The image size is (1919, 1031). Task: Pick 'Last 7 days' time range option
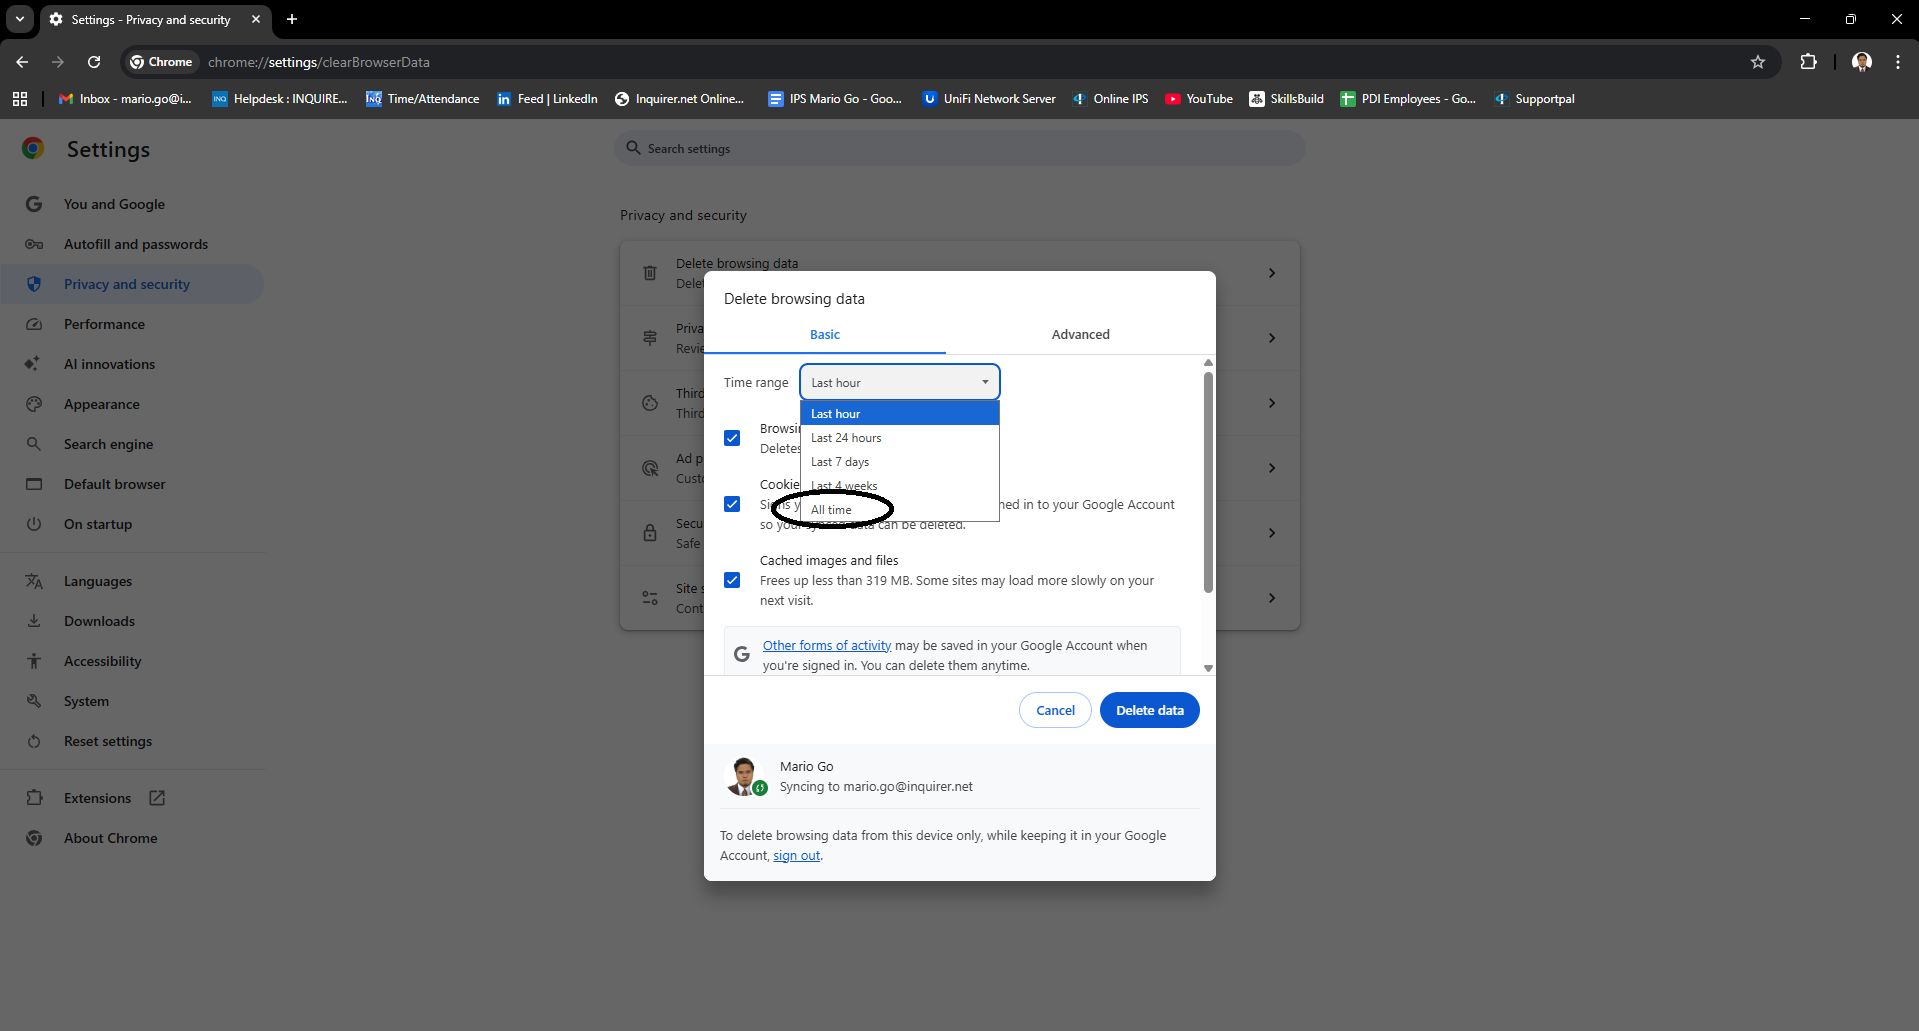[x=840, y=462]
